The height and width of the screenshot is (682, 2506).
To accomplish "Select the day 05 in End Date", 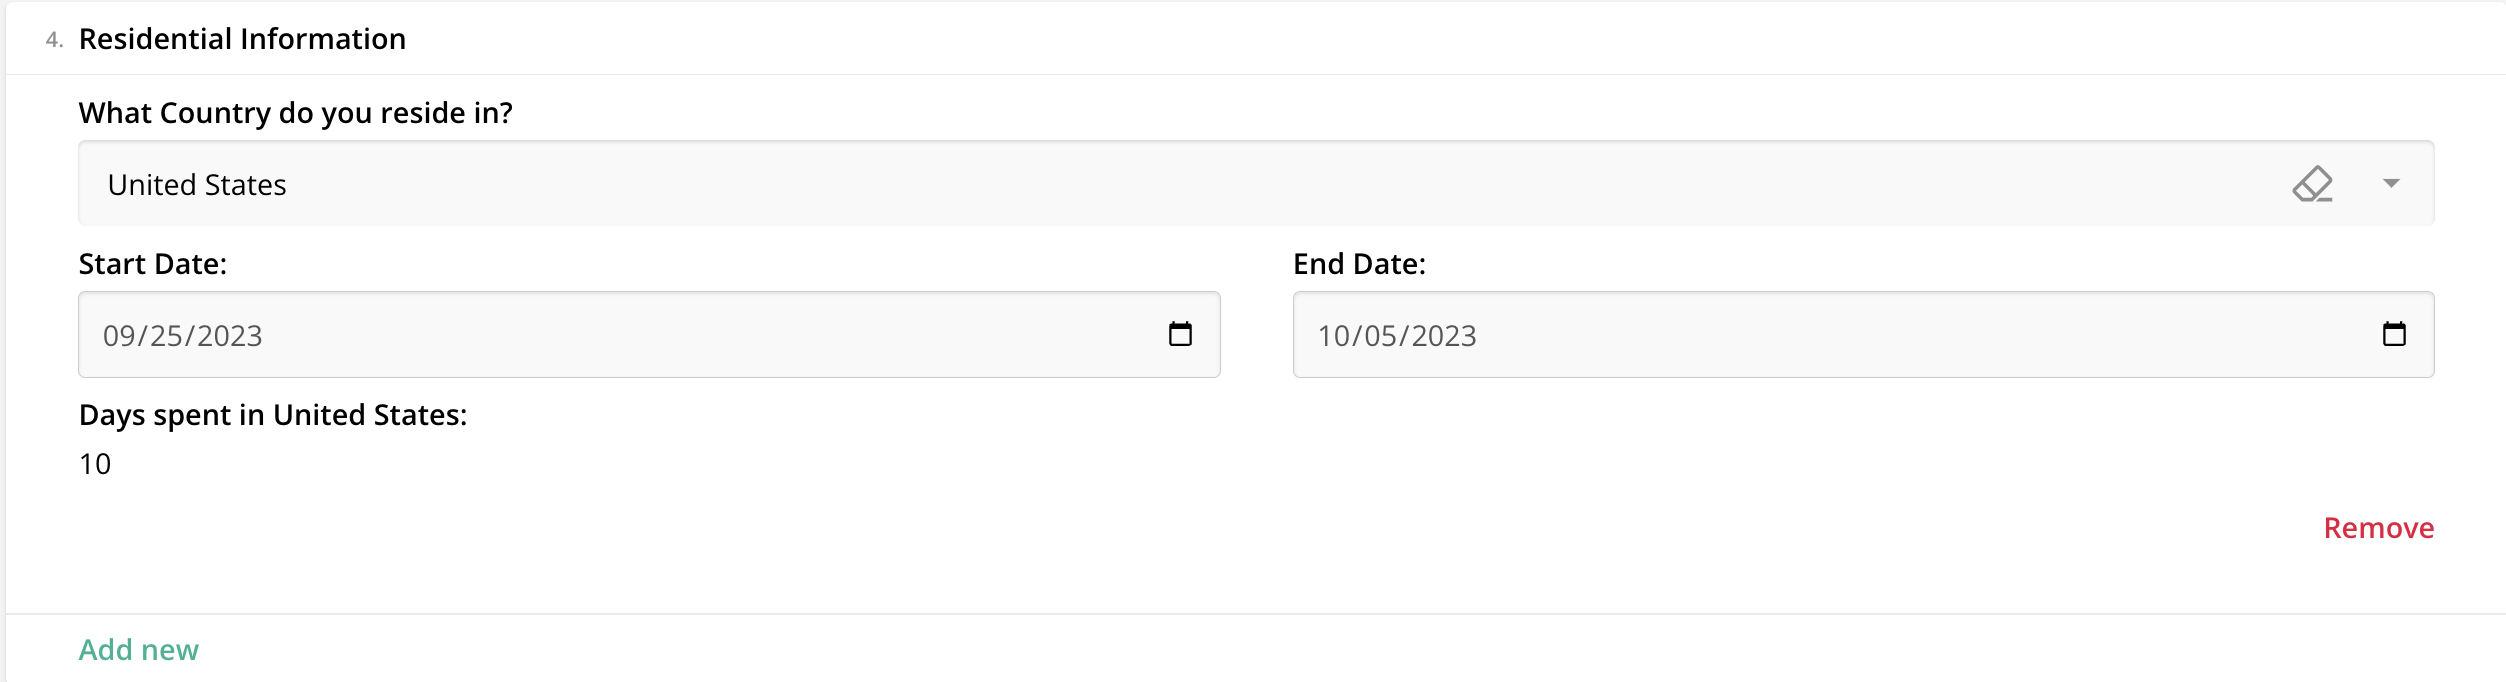I will (1381, 336).
